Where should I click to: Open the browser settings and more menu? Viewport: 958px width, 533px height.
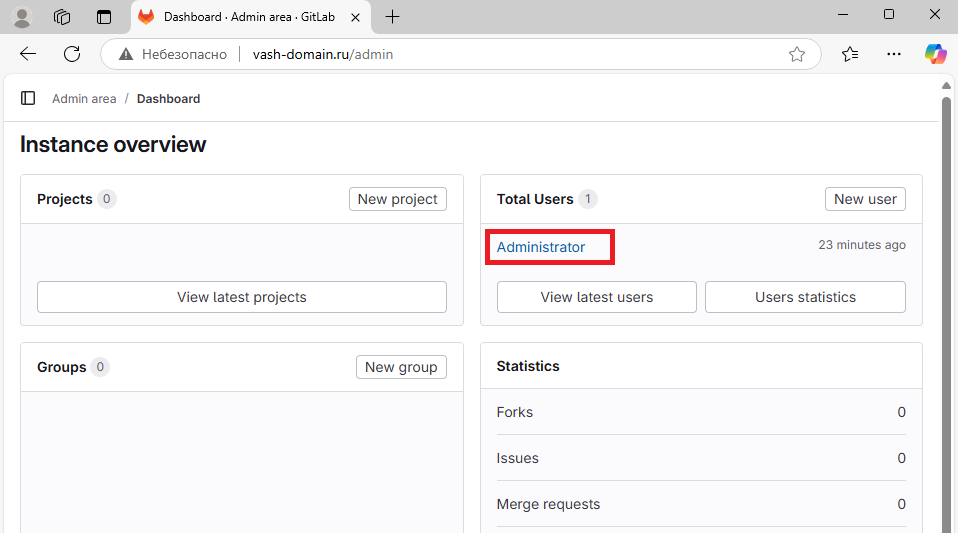(894, 54)
